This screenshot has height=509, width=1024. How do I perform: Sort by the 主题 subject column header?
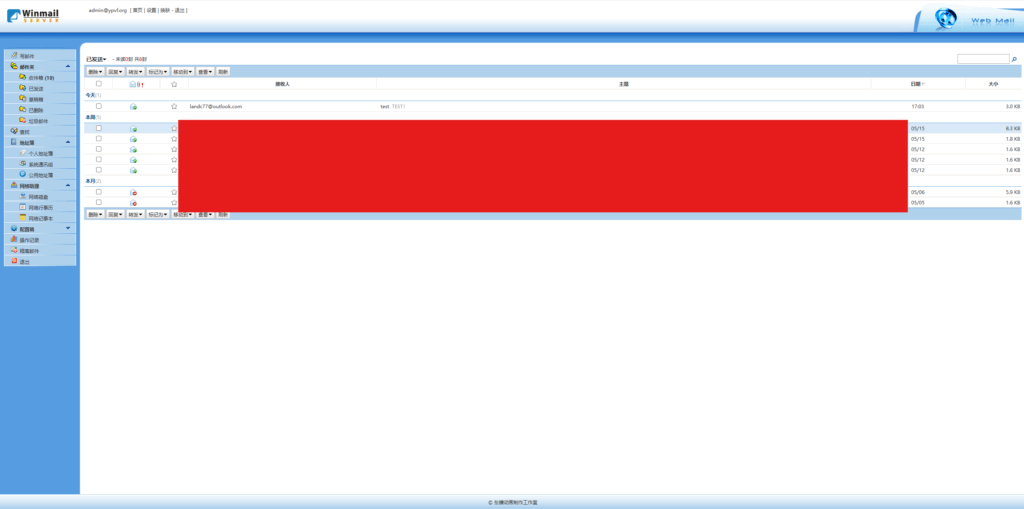click(x=624, y=84)
